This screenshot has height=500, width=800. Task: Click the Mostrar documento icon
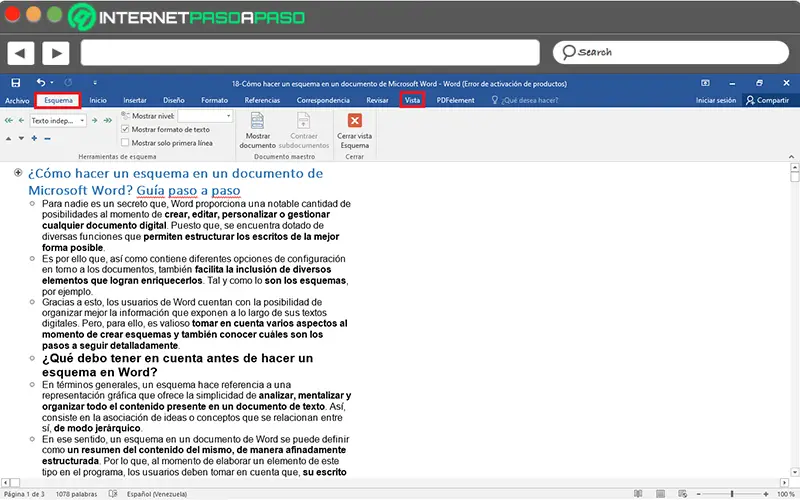[257, 121]
